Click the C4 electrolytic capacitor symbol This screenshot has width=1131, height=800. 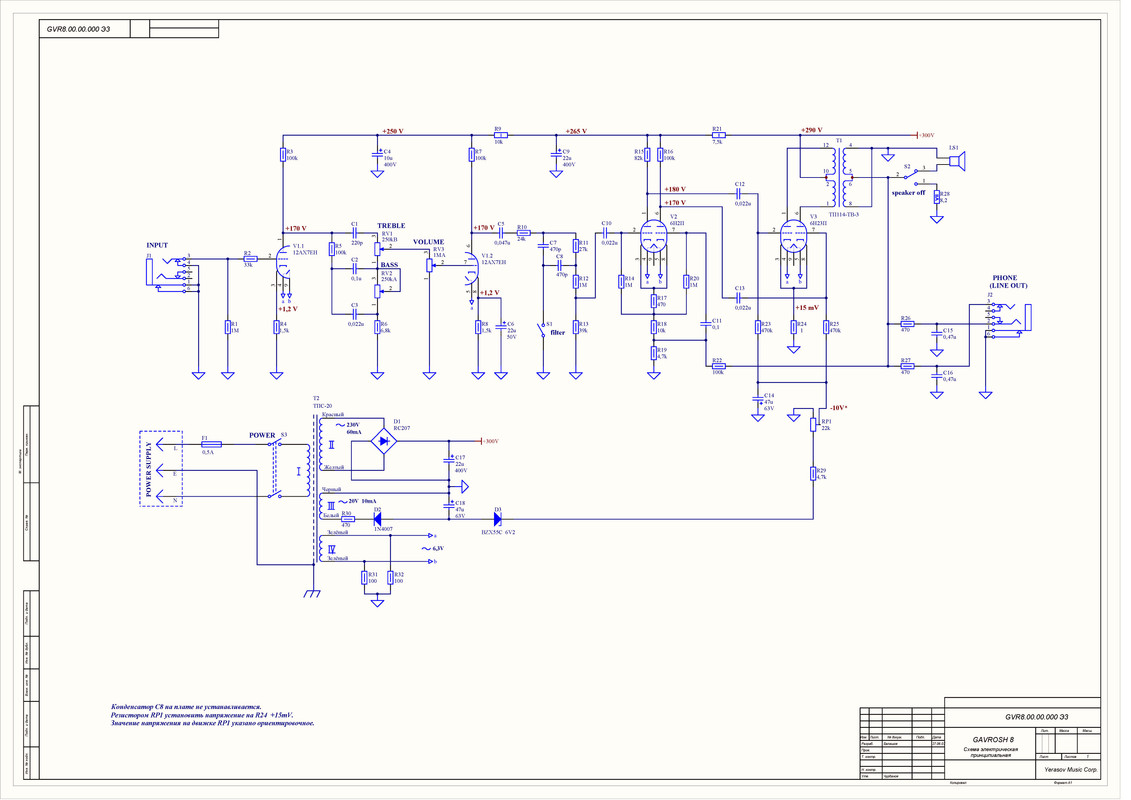tap(377, 154)
